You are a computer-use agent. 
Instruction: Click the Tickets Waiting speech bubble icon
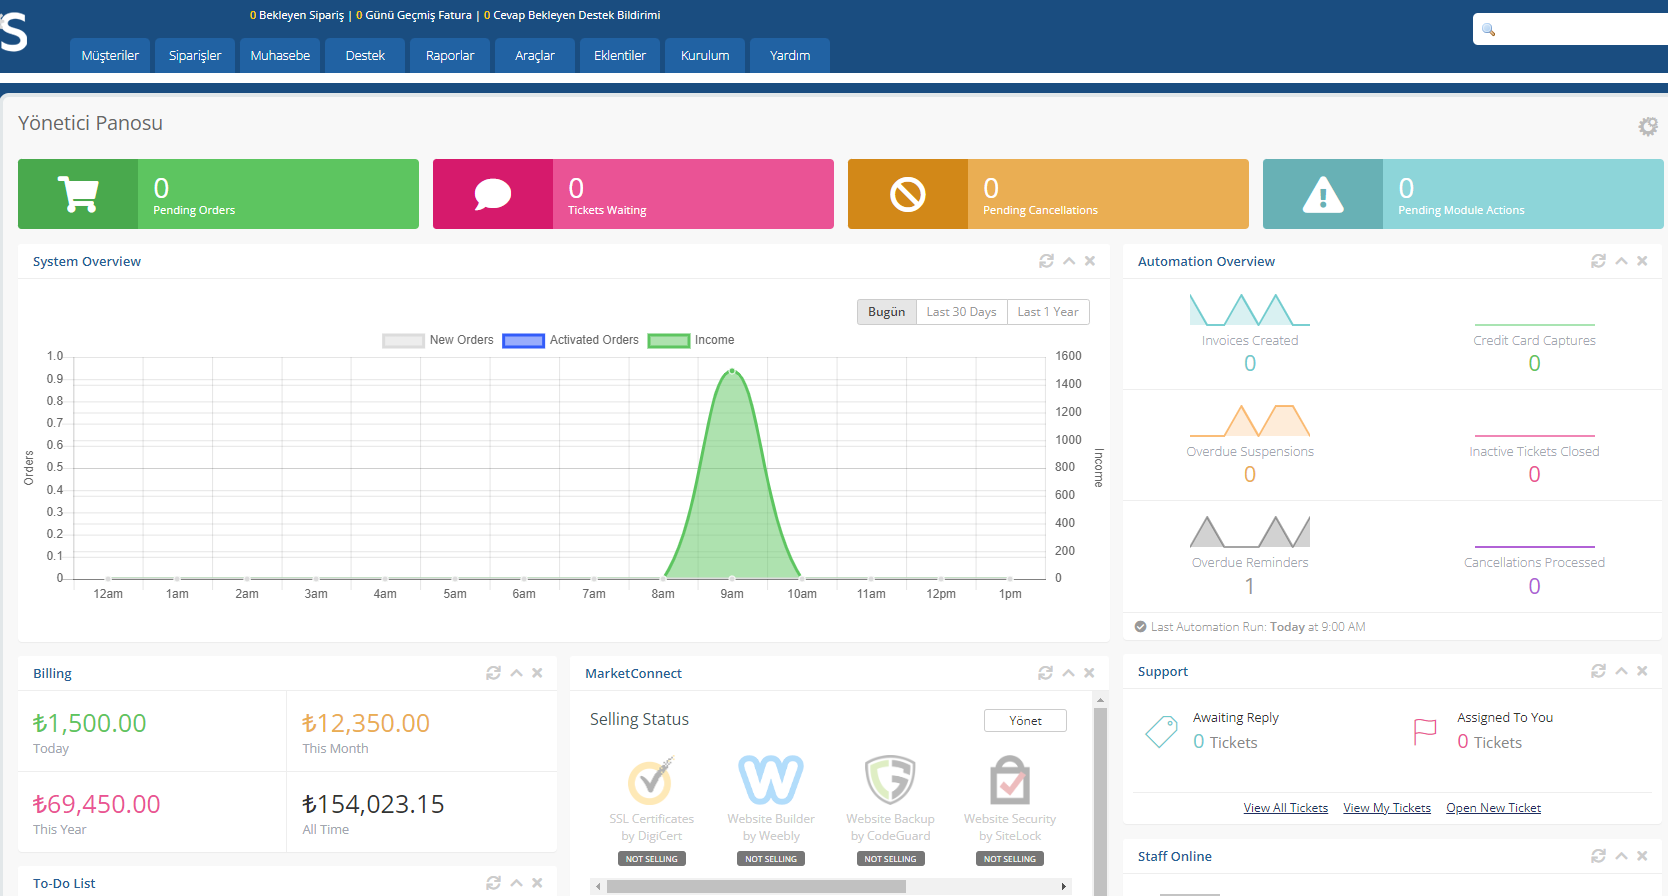(493, 194)
